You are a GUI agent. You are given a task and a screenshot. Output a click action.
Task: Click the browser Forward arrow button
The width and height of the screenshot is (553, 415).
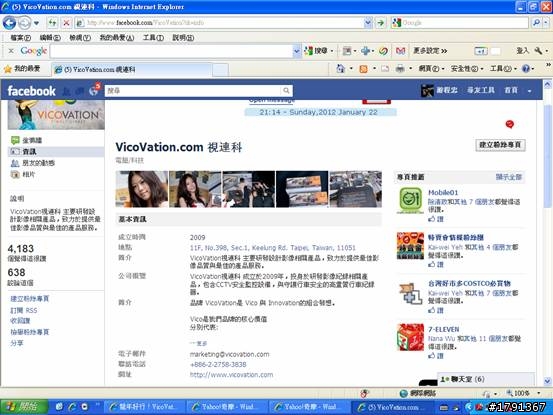pyautogui.click(x=24, y=23)
